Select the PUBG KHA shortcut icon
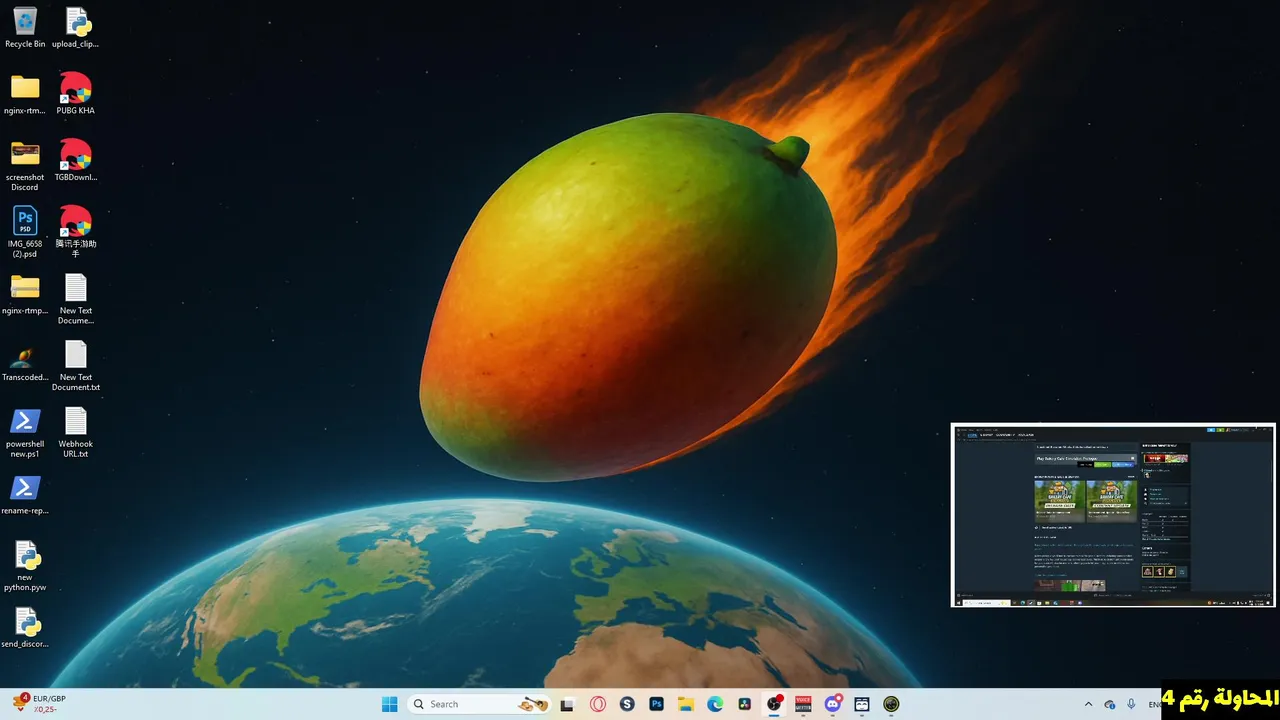This screenshot has height=720, width=1280. [76, 94]
